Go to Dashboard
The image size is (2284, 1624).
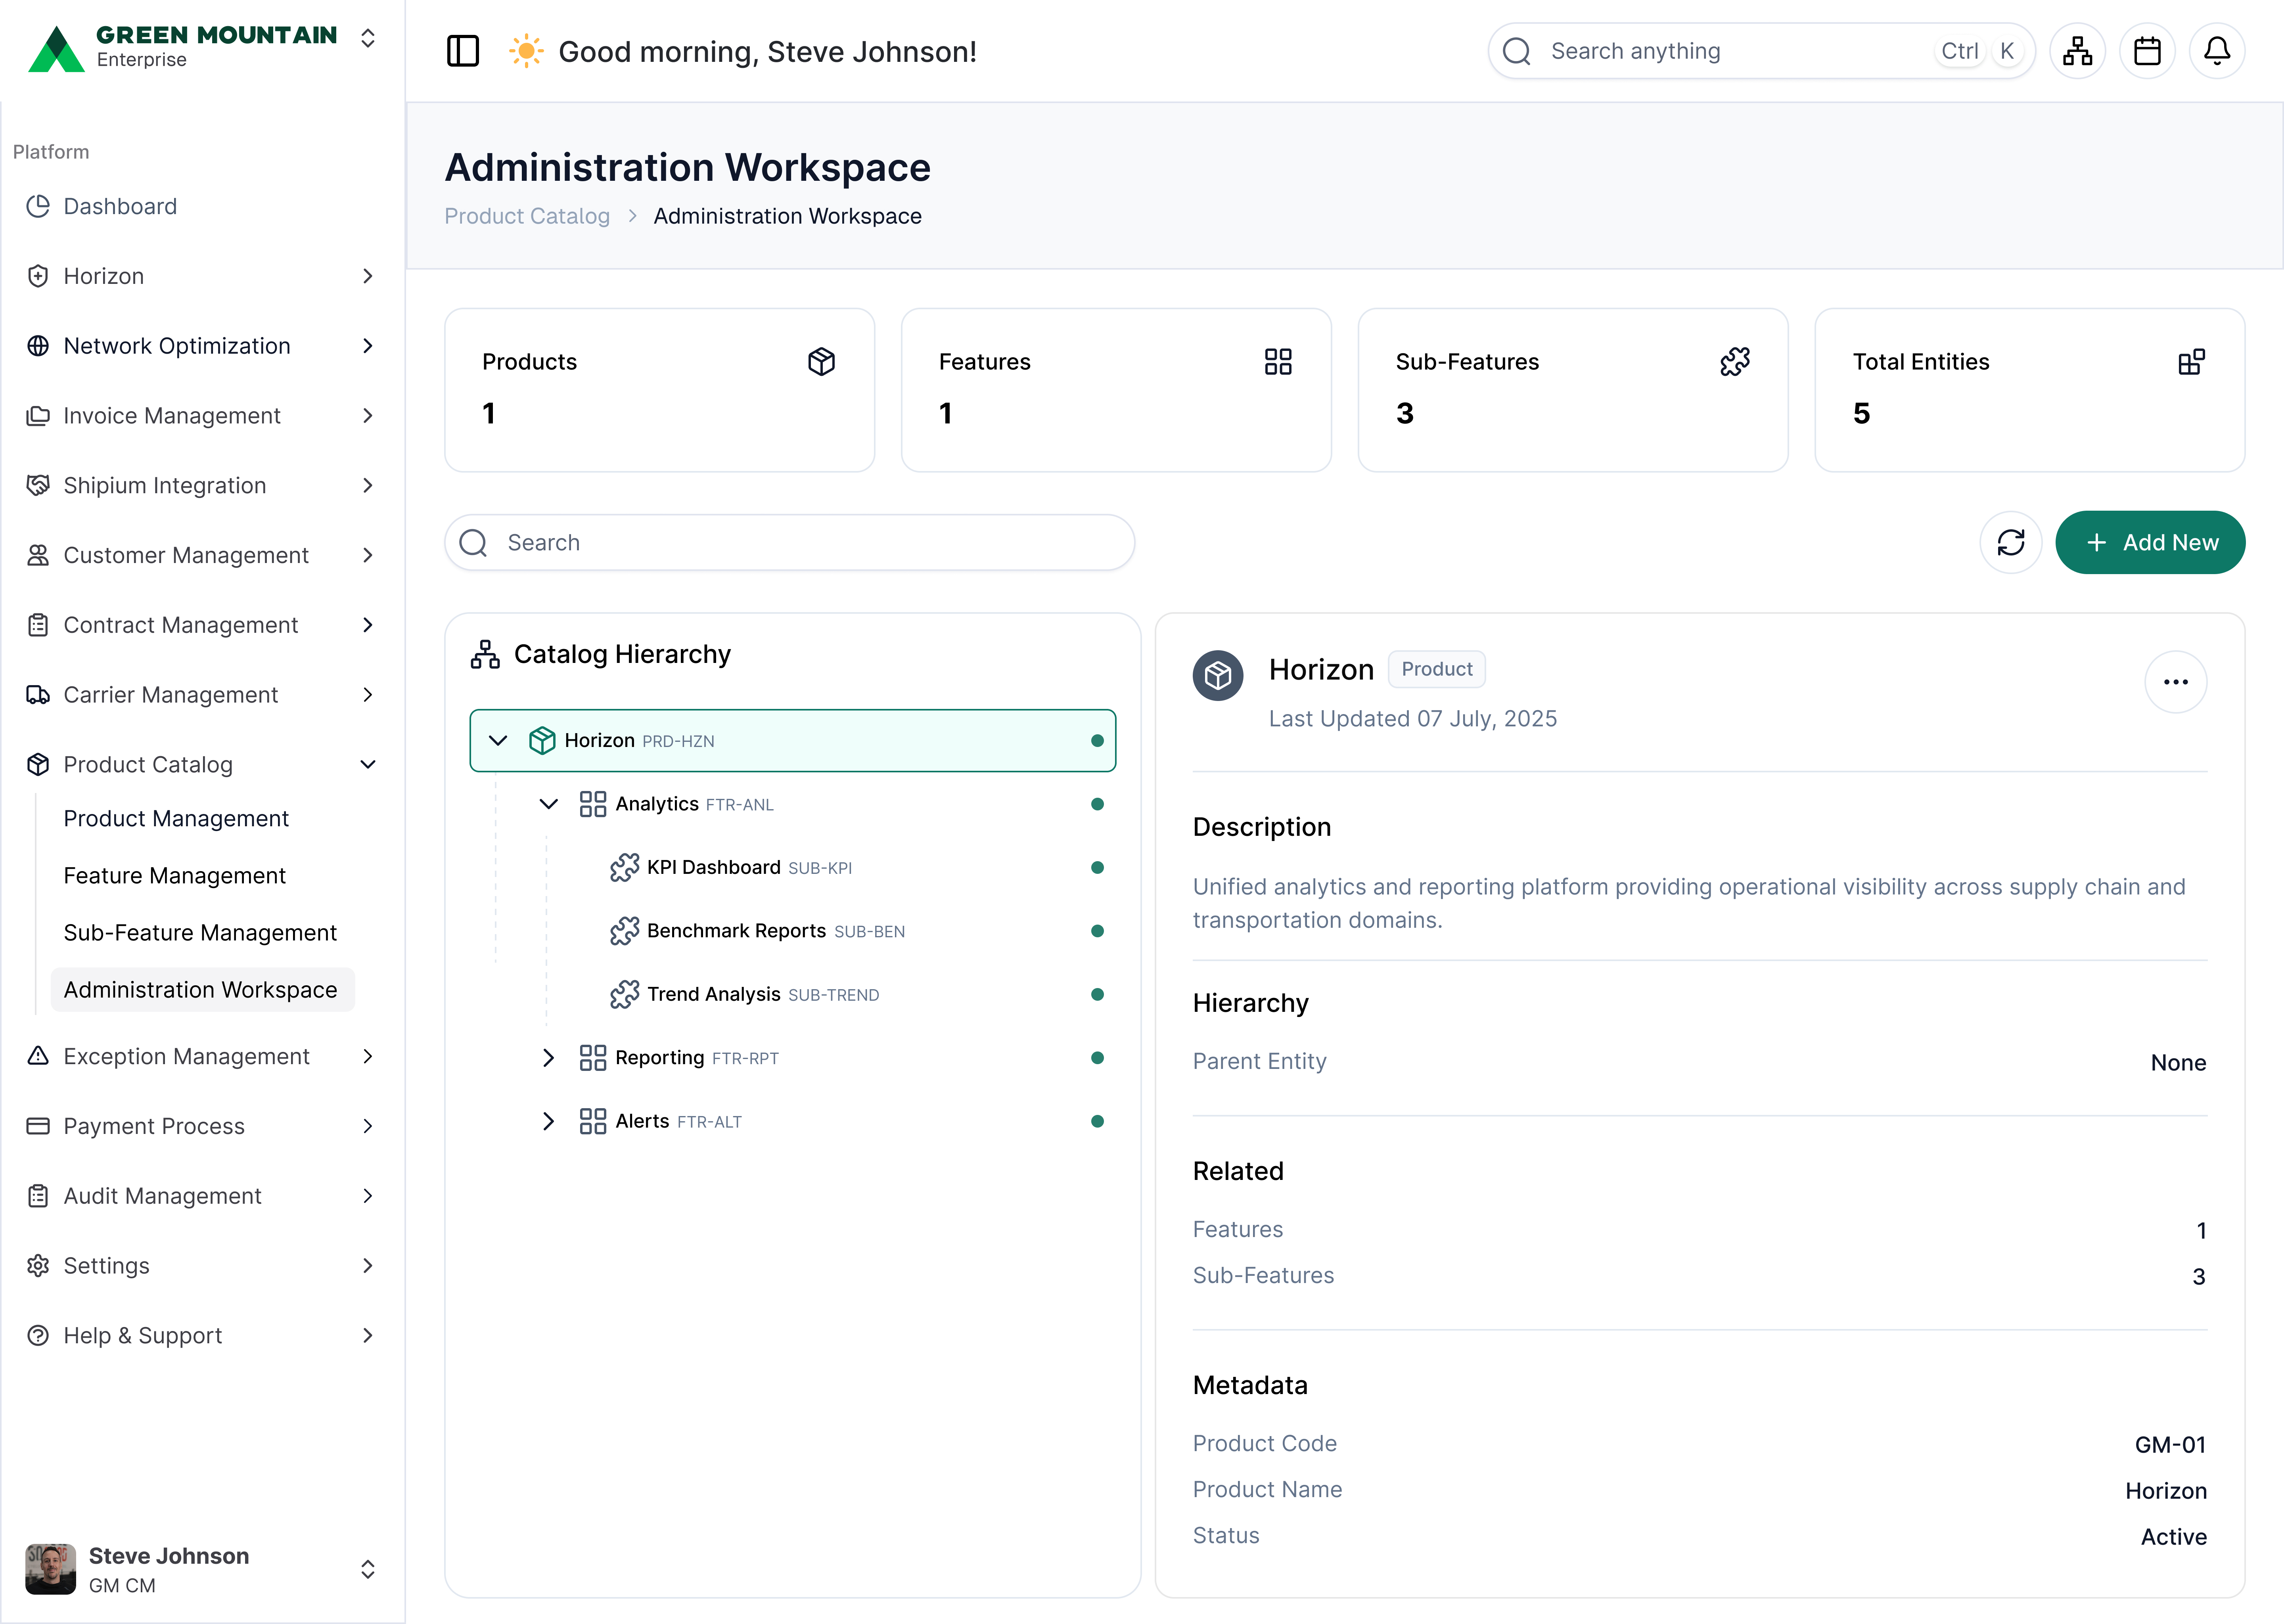[120, 206]
